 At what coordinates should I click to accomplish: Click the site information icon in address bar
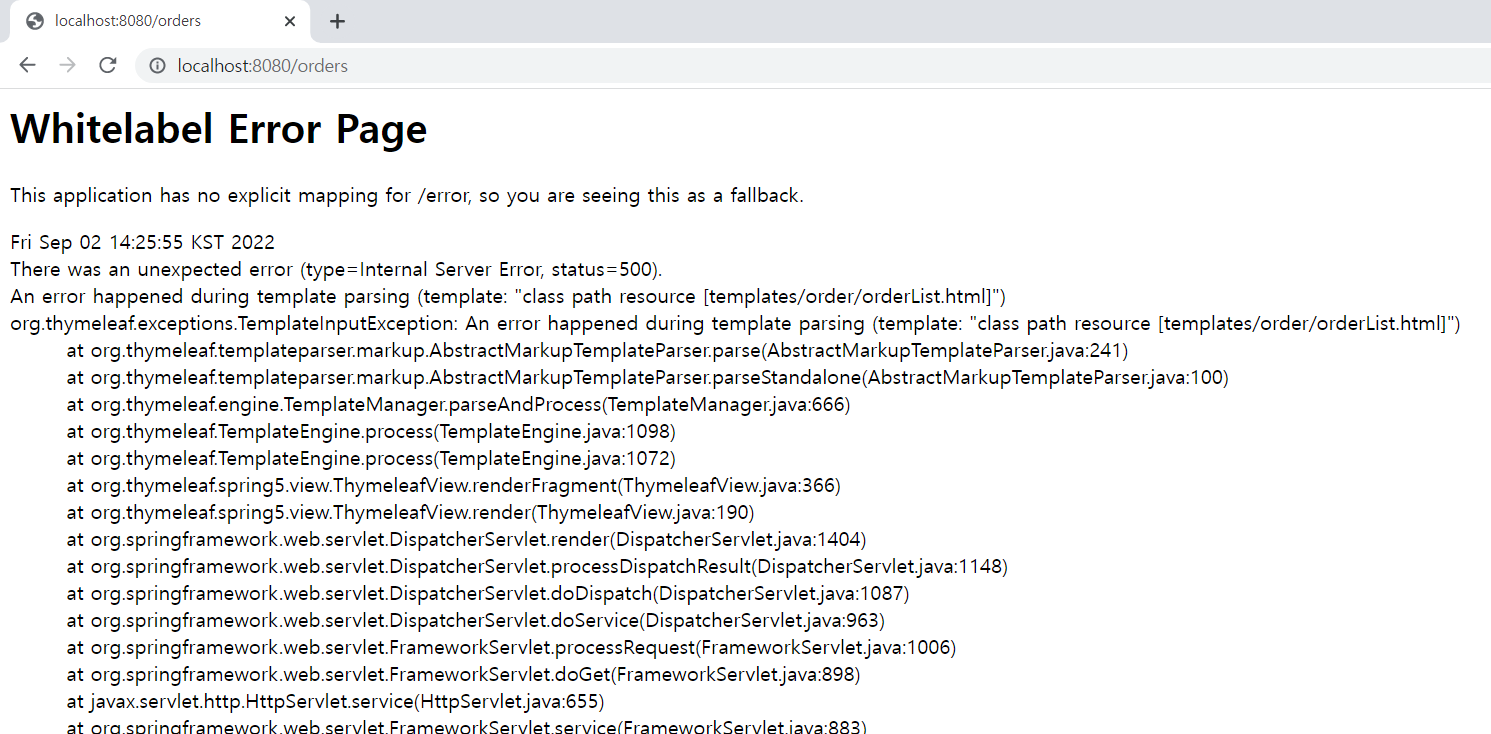pyautogui.click(x=157, y=66)
